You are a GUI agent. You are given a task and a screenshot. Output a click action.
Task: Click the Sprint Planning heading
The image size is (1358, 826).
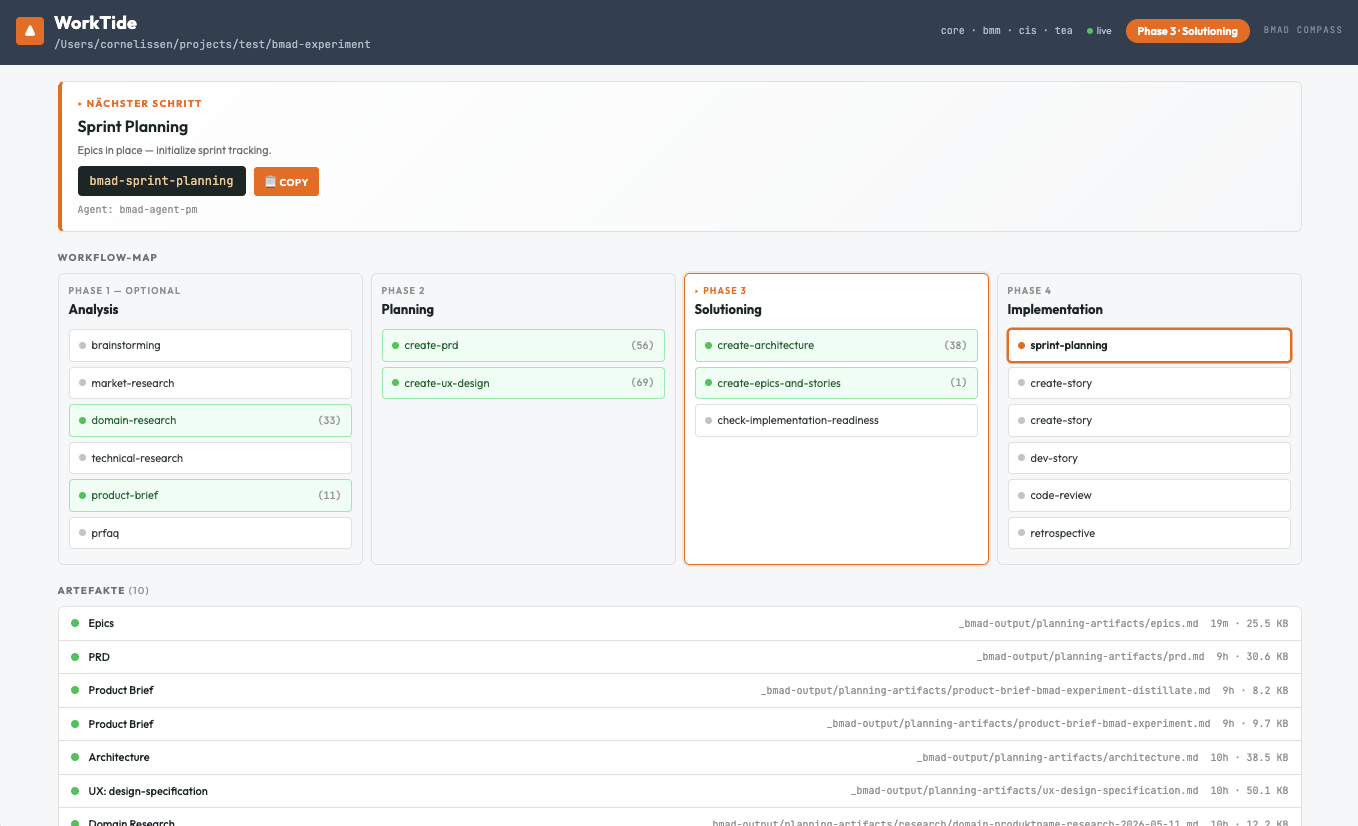click(133, 127)
